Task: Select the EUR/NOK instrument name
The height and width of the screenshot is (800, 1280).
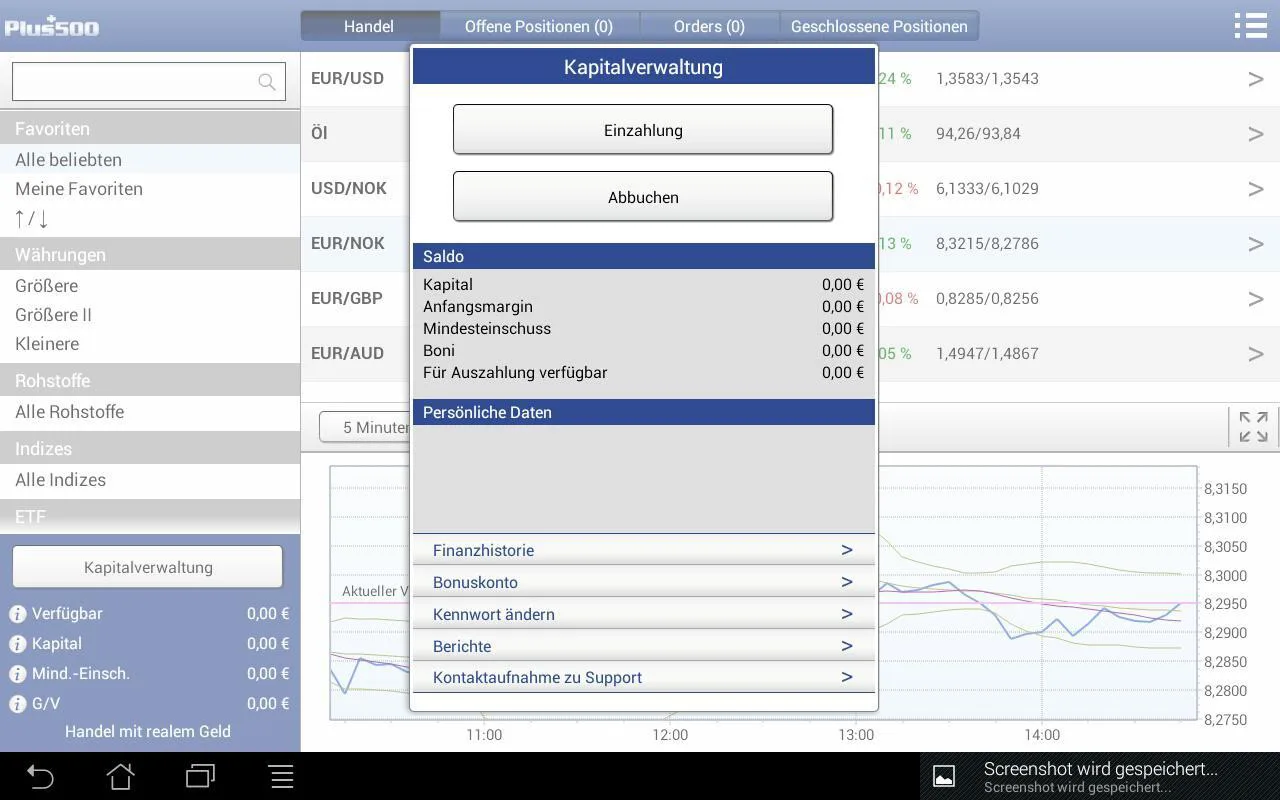Action: 348,243
